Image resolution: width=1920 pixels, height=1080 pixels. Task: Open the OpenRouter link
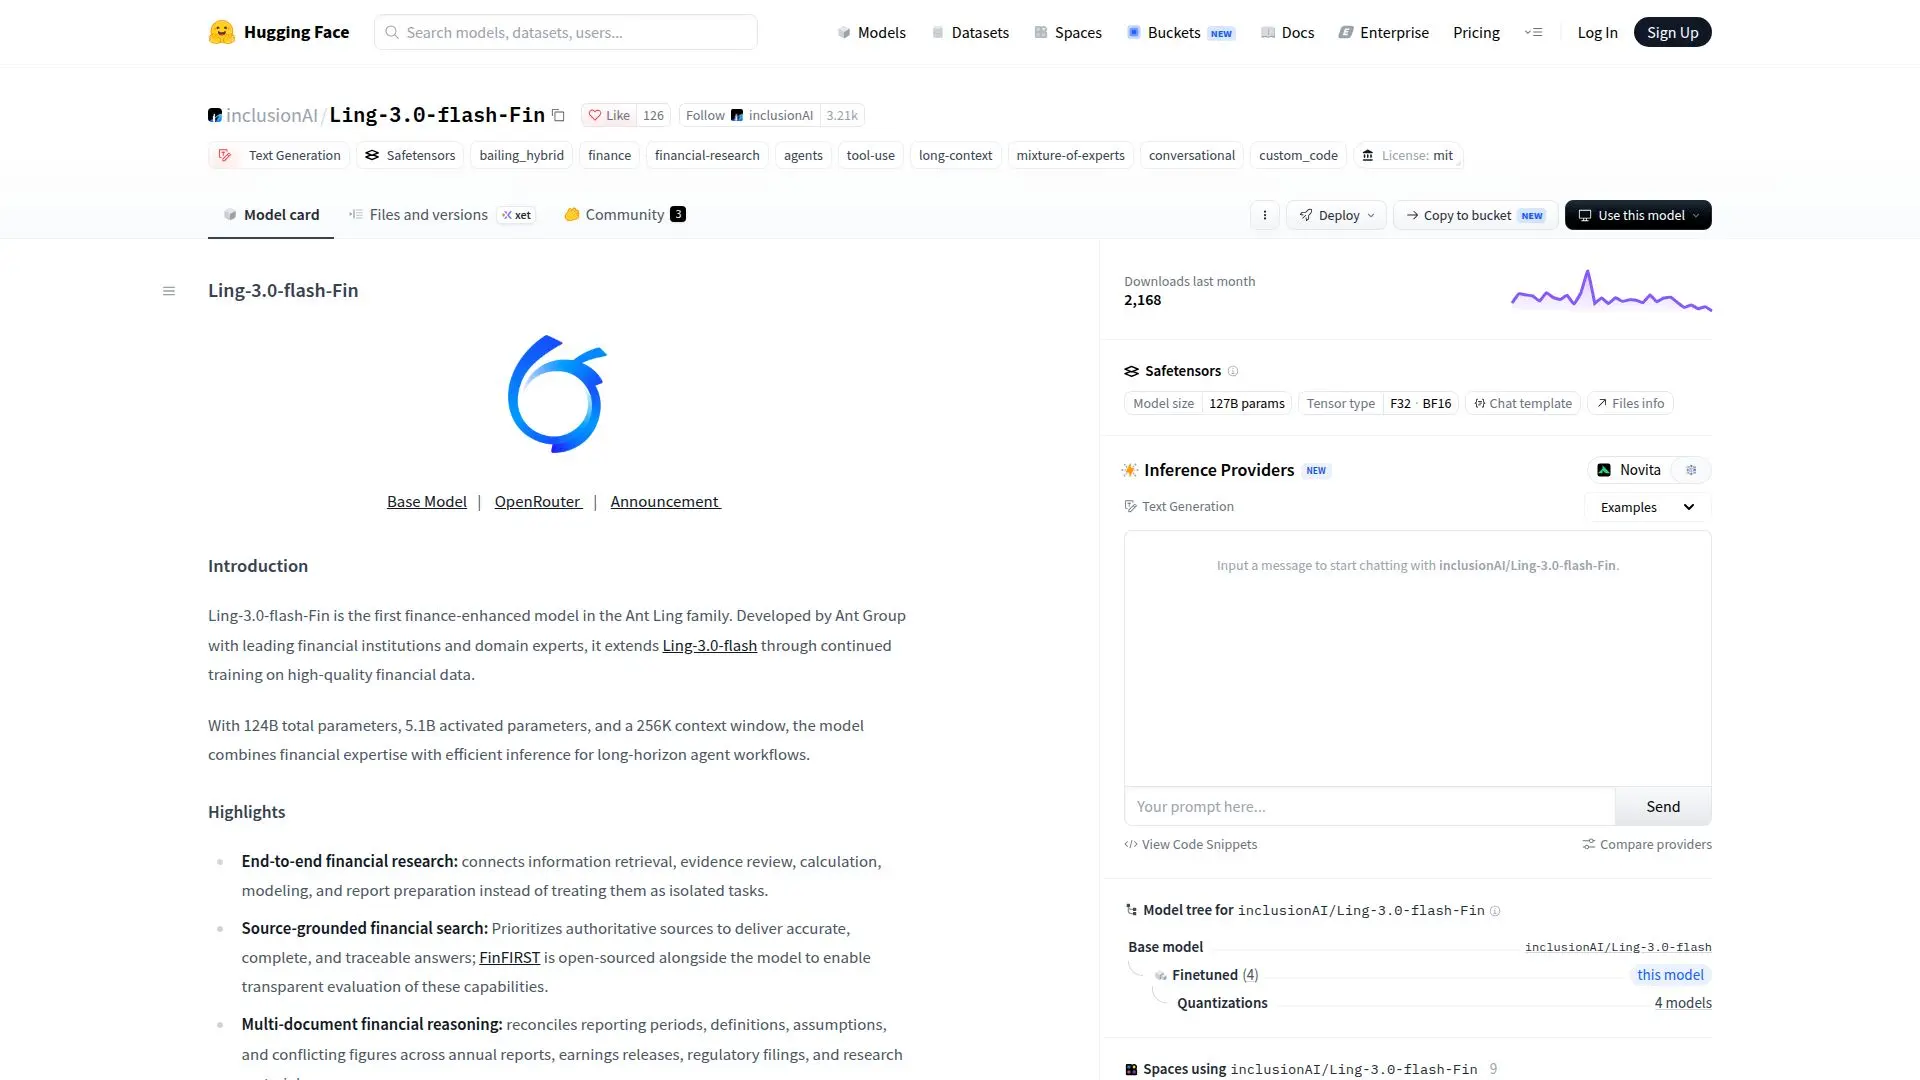point(538,501)
